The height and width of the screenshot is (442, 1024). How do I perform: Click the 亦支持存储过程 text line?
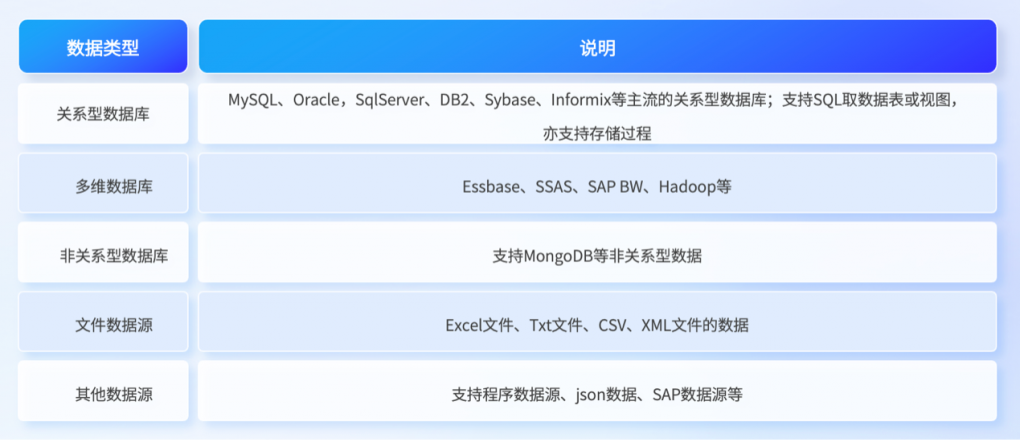point(597,133)
